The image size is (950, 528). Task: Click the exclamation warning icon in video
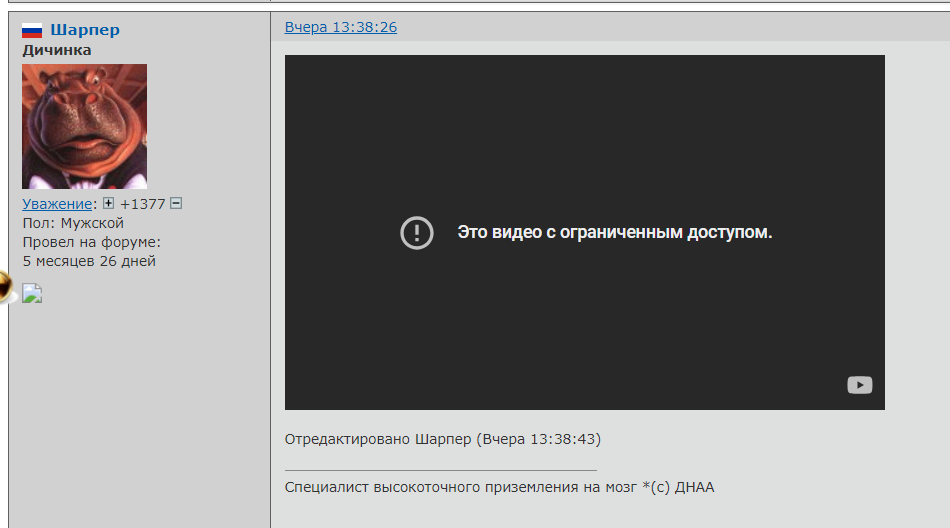click(417, 233)
